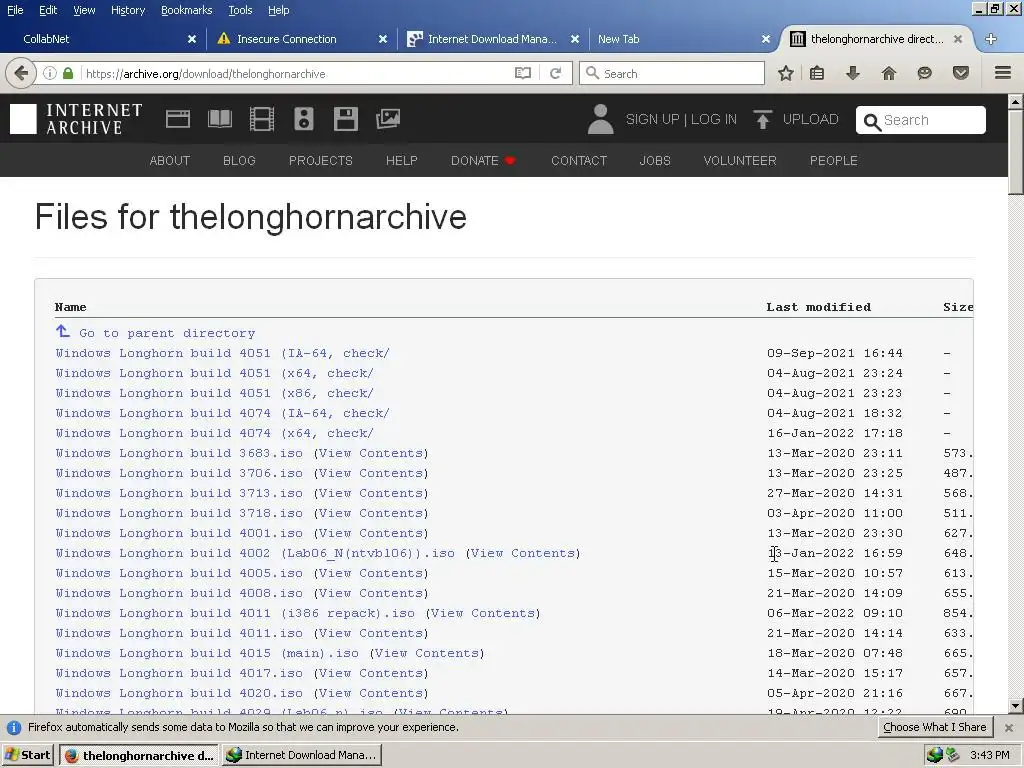
Task: Open the Bookmarks menu
Action: click(x=187, y=10)
